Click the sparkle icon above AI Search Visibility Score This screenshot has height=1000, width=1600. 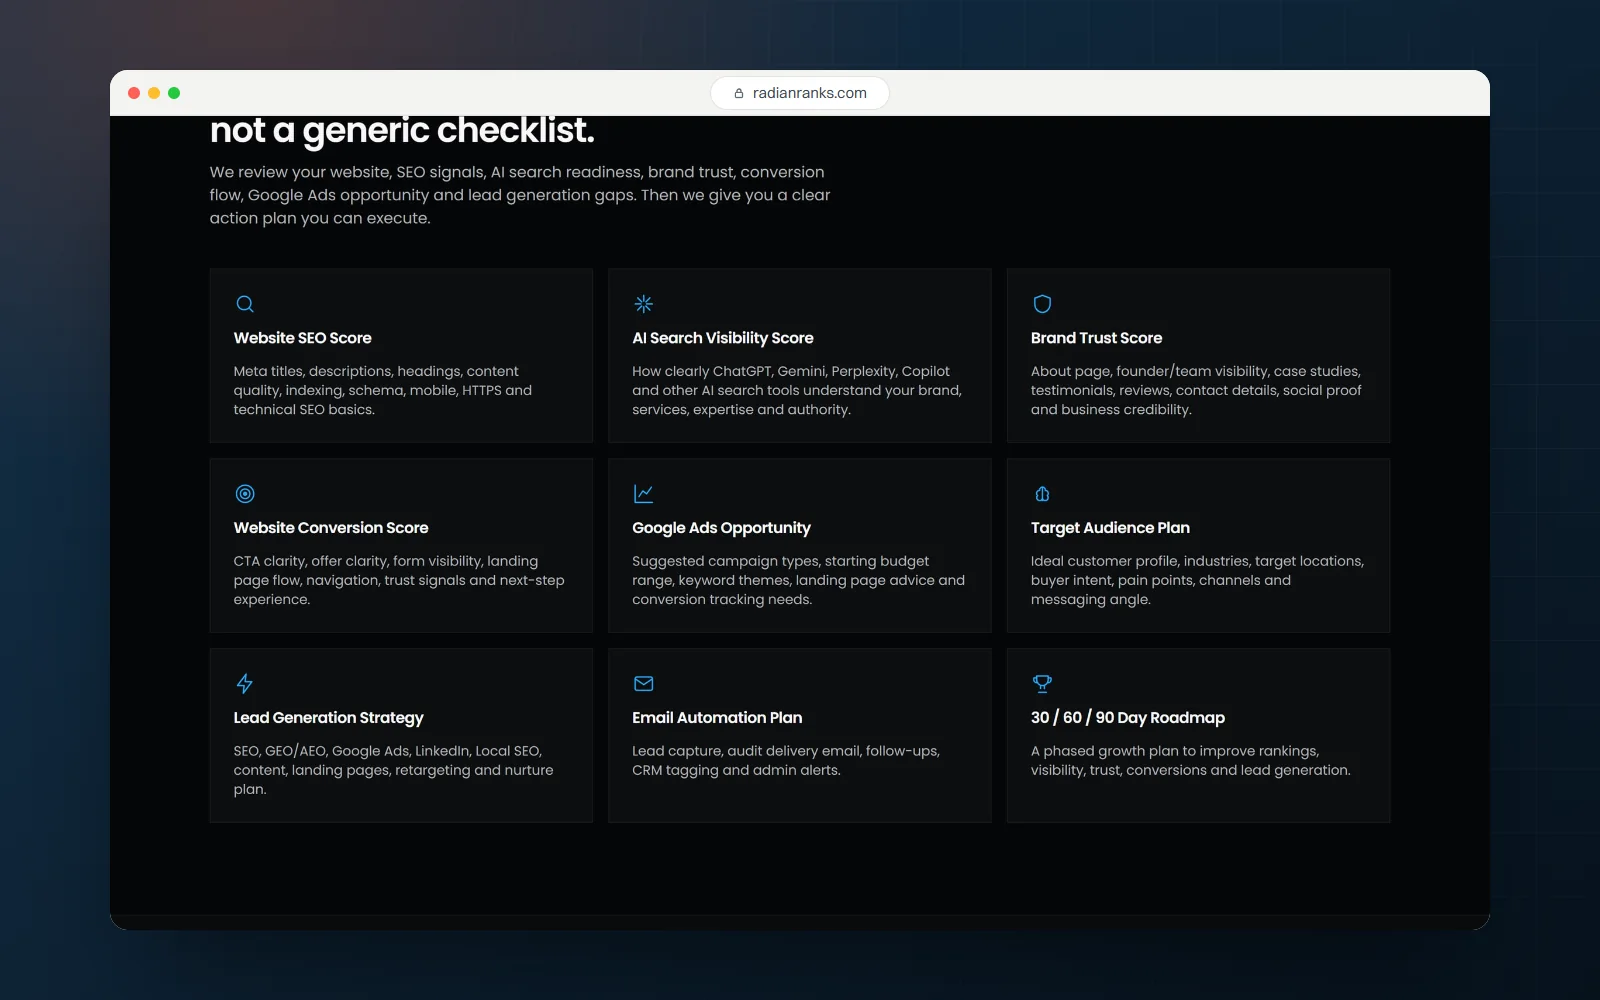[644, 304]
